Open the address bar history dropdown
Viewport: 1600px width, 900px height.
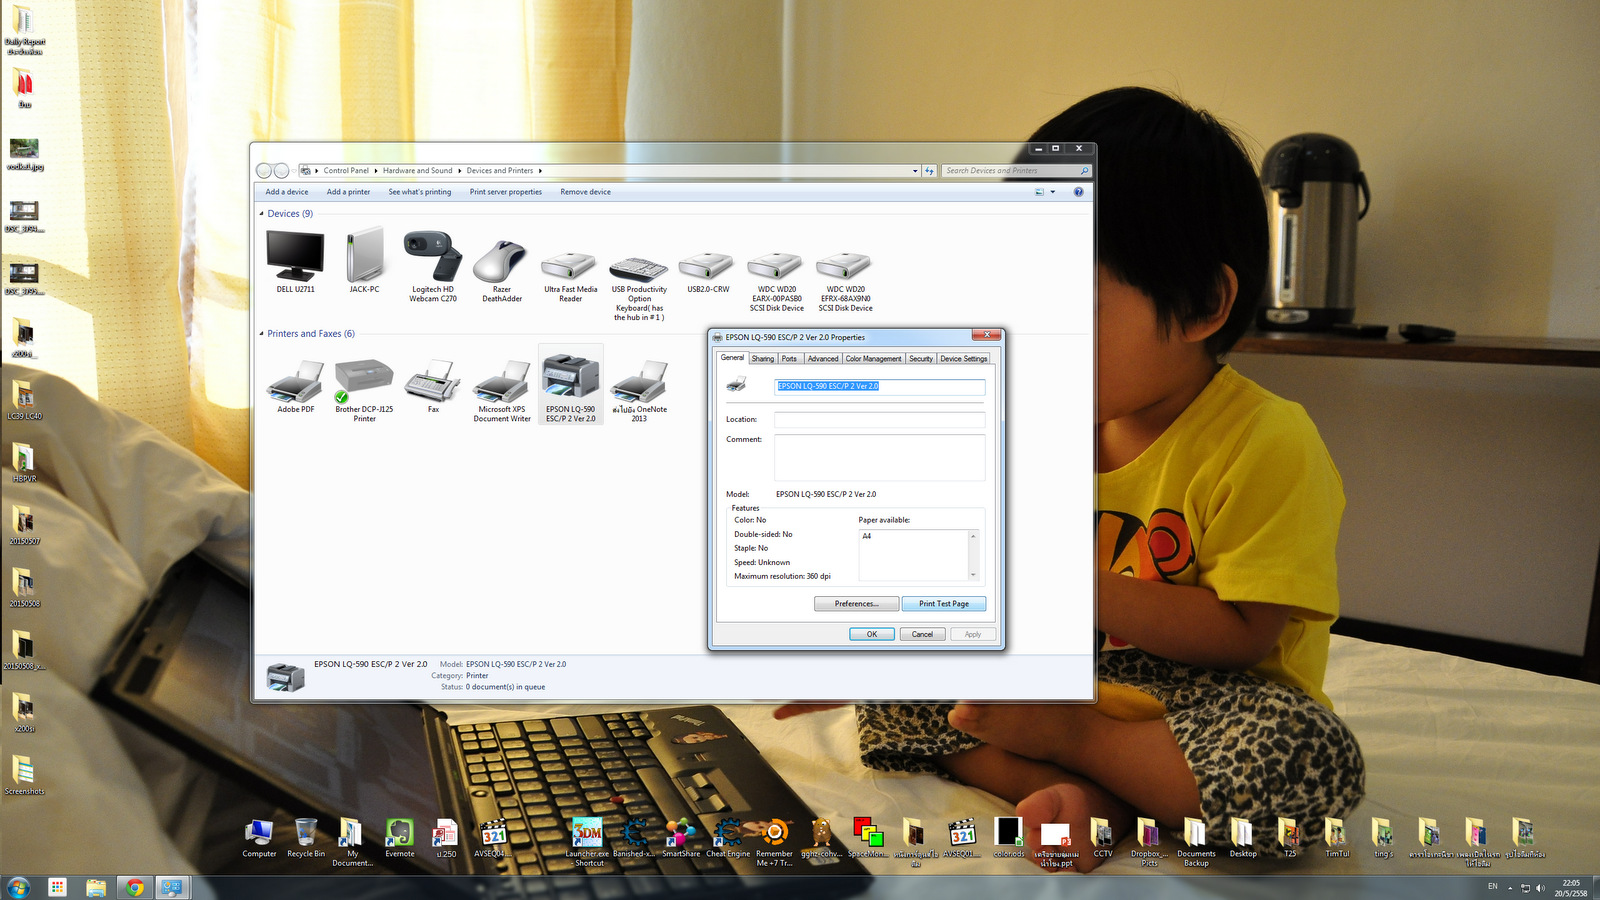coord(915,171)
